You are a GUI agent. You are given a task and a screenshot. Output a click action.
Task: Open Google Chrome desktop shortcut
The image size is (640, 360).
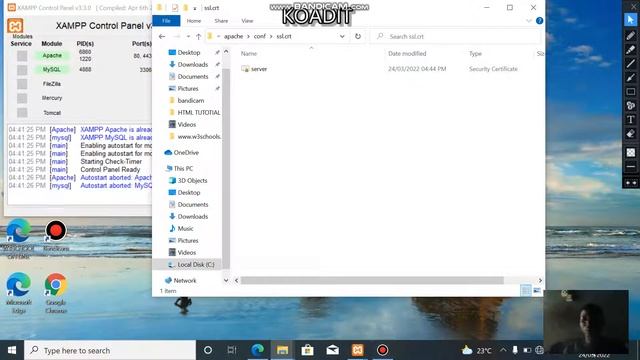click(56, 293)
